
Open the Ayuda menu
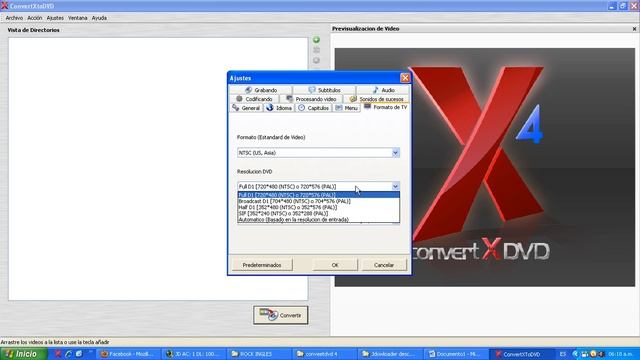[99, 18]
